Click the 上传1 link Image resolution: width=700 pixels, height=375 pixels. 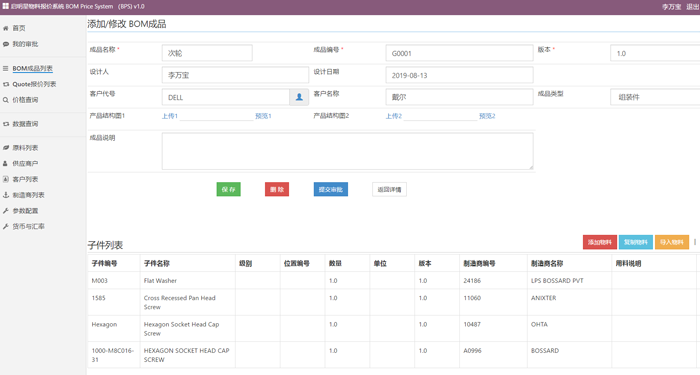point(170,116)
